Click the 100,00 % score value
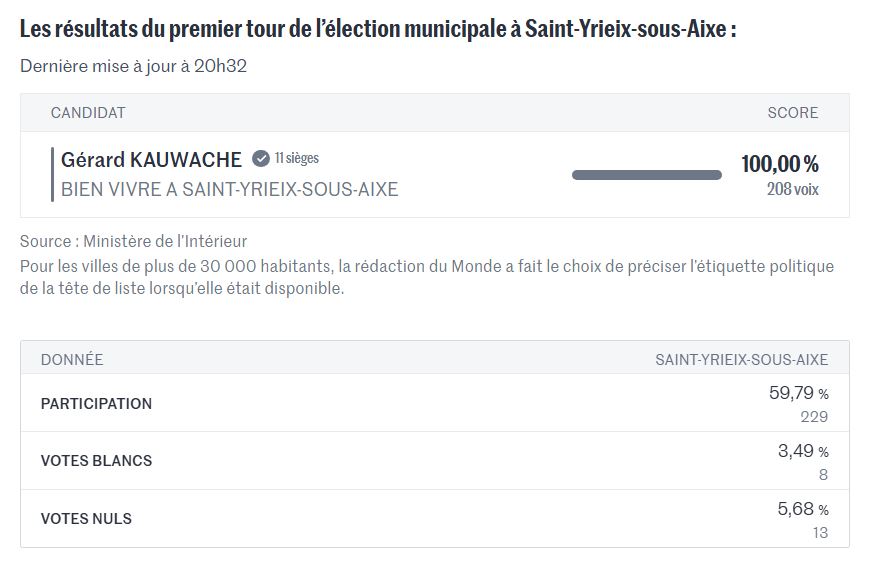 tap(779, 164)
